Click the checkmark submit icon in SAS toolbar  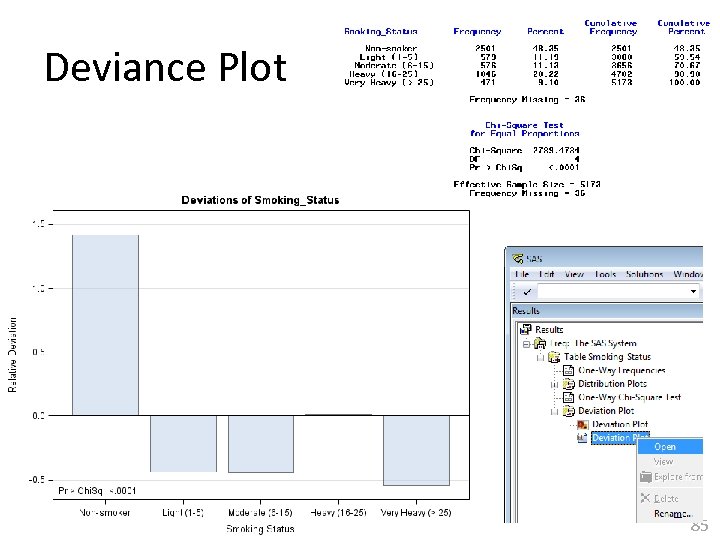pyautogui.click(x=527, y=291)
